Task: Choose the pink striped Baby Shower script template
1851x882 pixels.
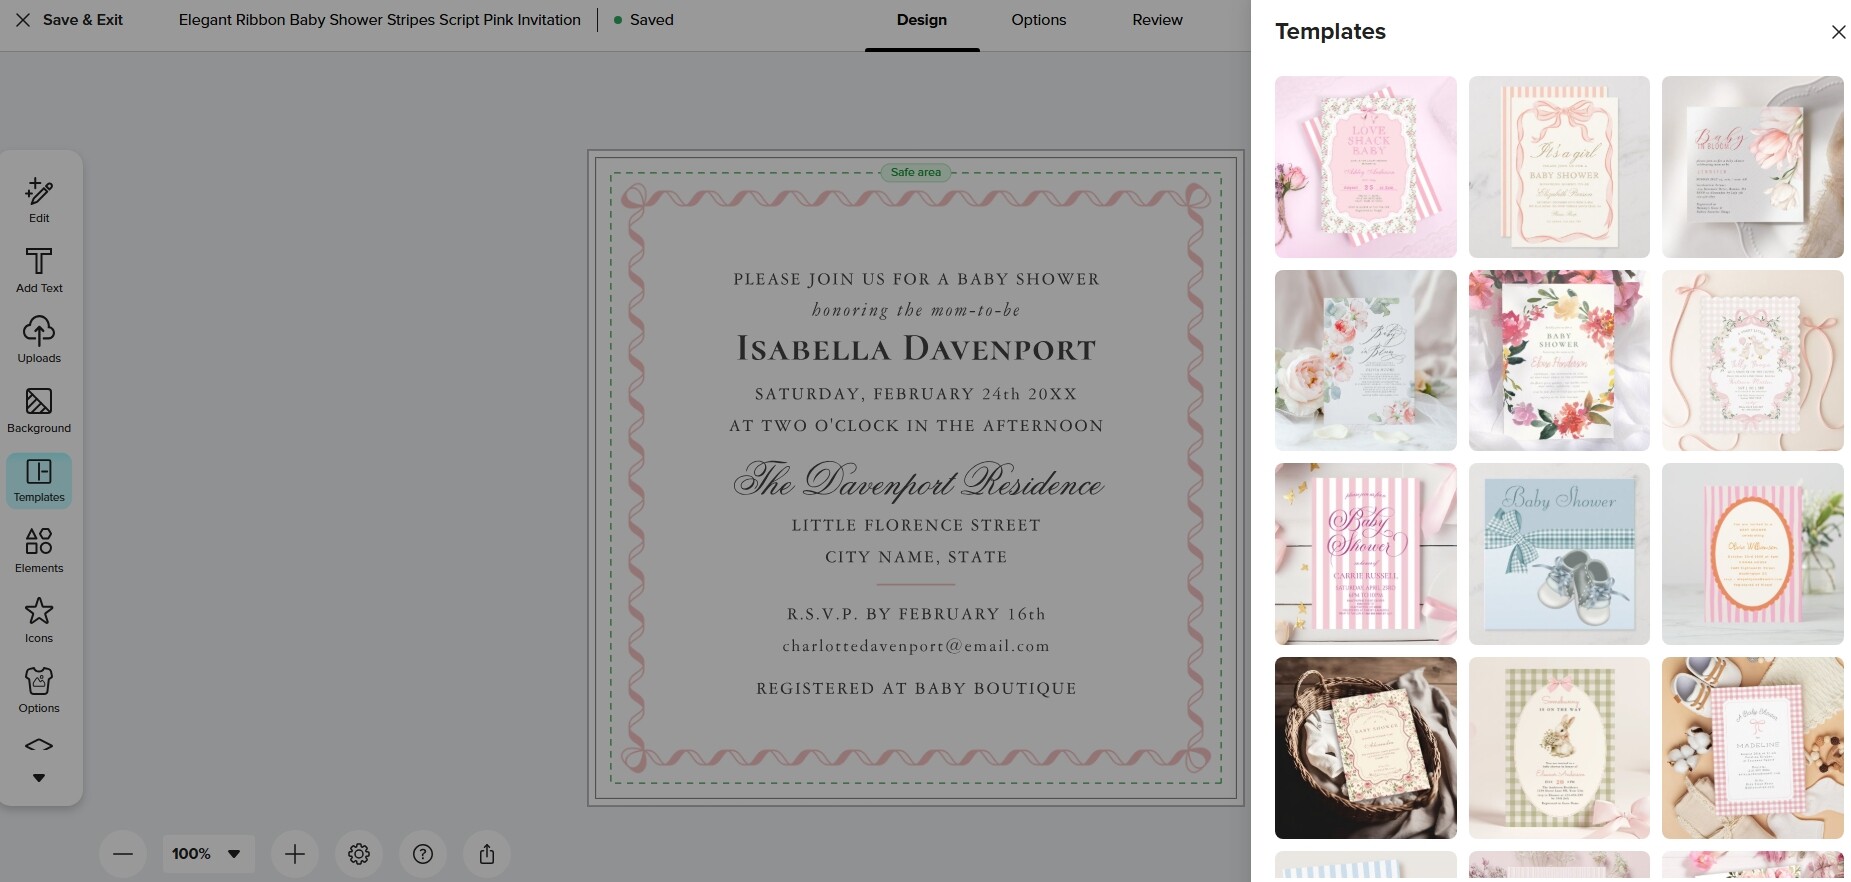Action: pyautogui.click(x=1366, y=554)
